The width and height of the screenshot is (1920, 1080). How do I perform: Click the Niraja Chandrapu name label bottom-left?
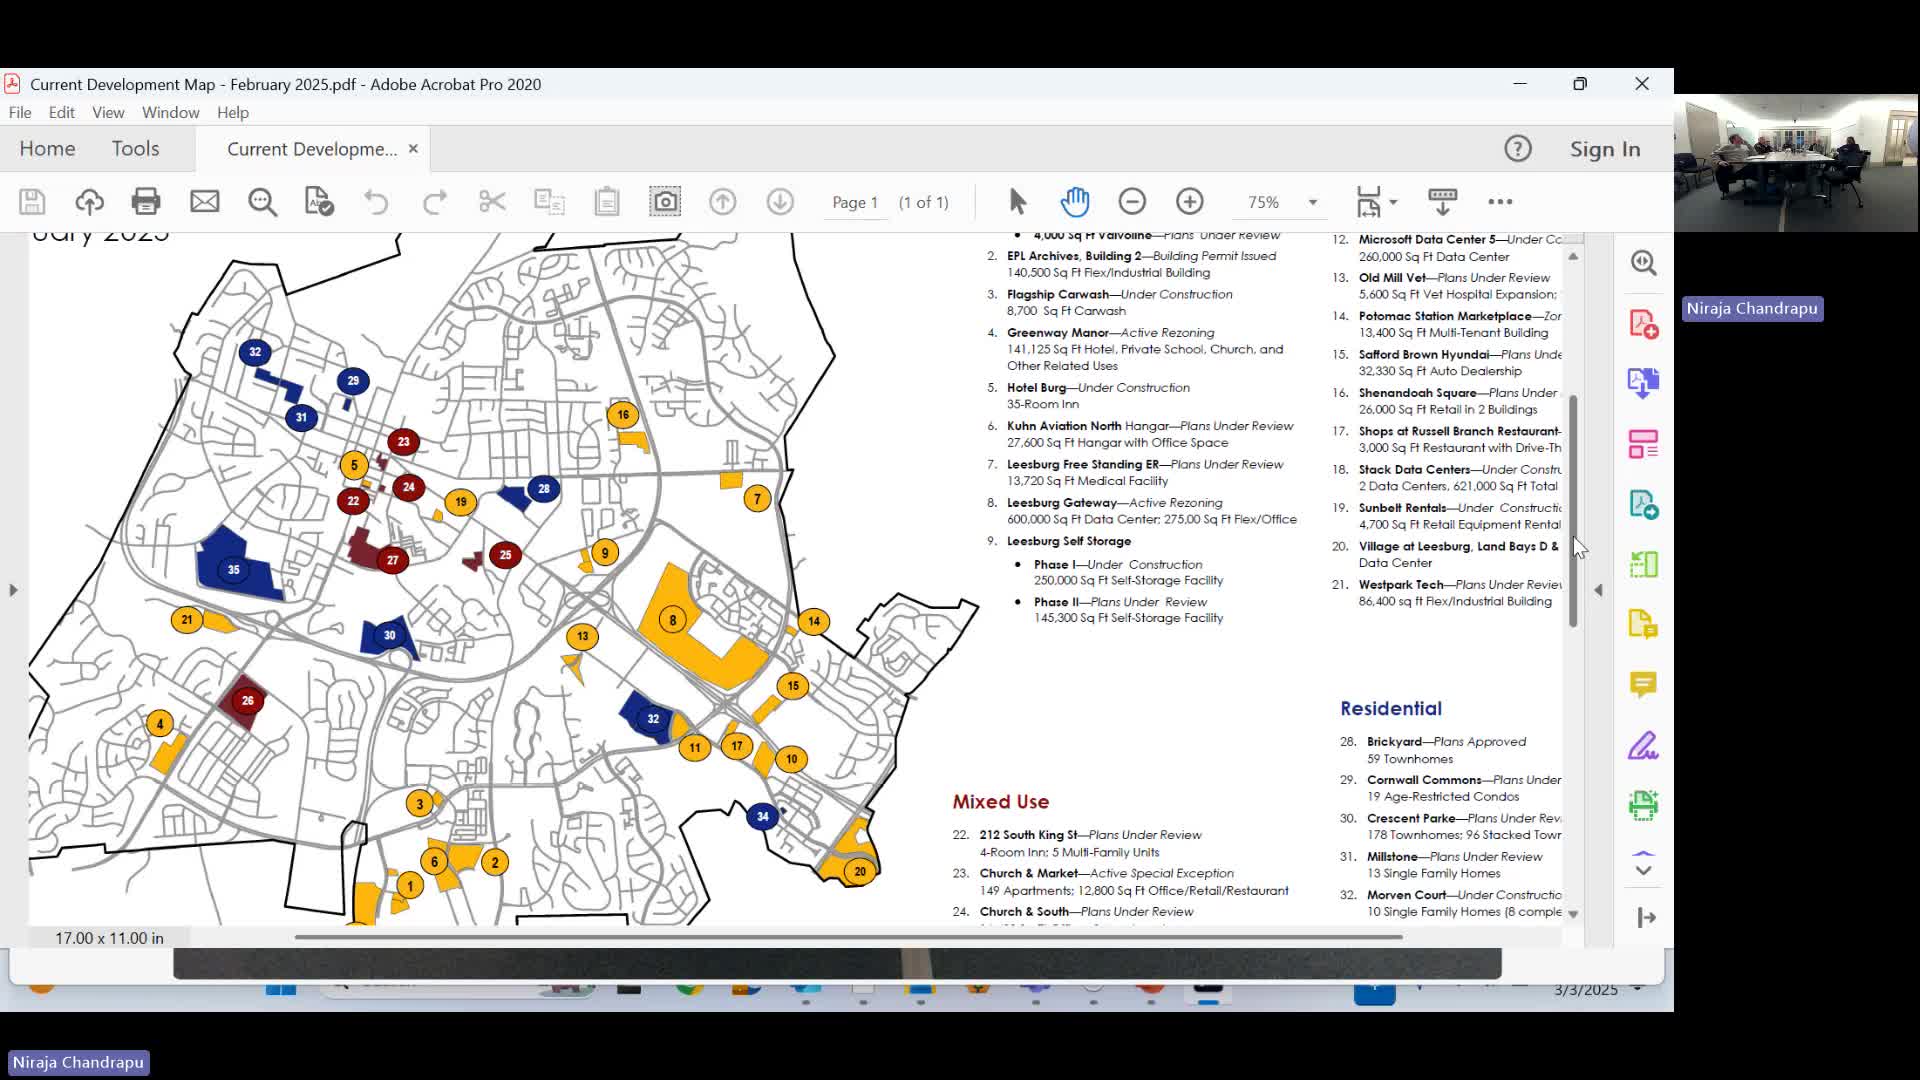(x=79, y=1062)
